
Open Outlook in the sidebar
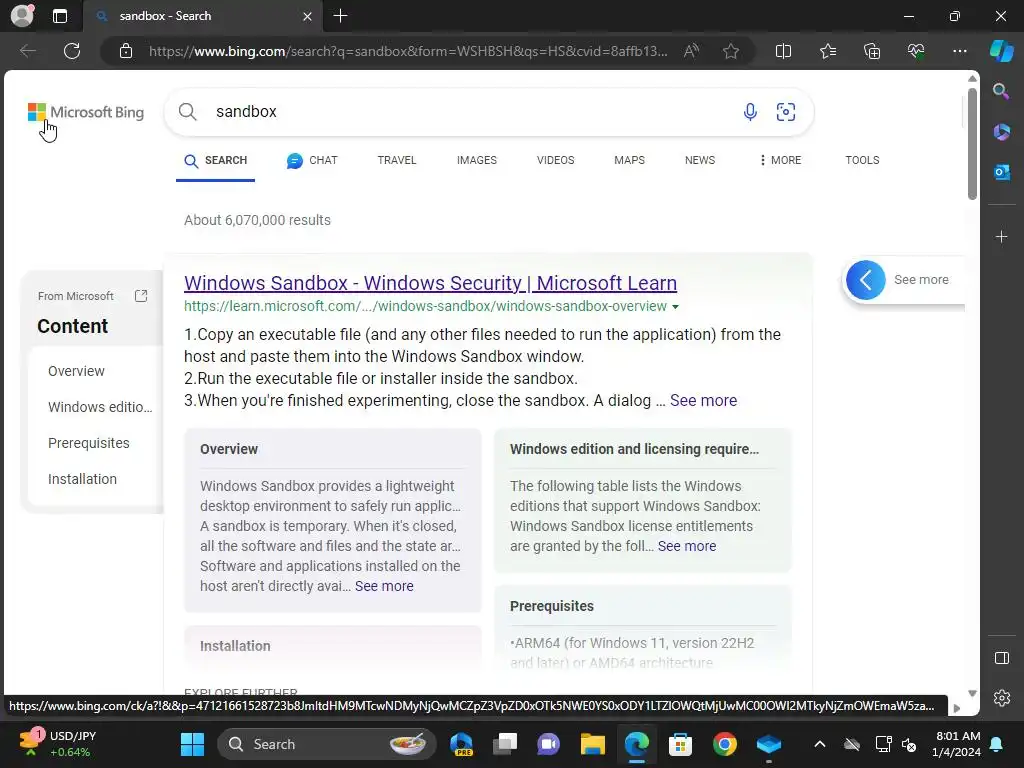1001,172
